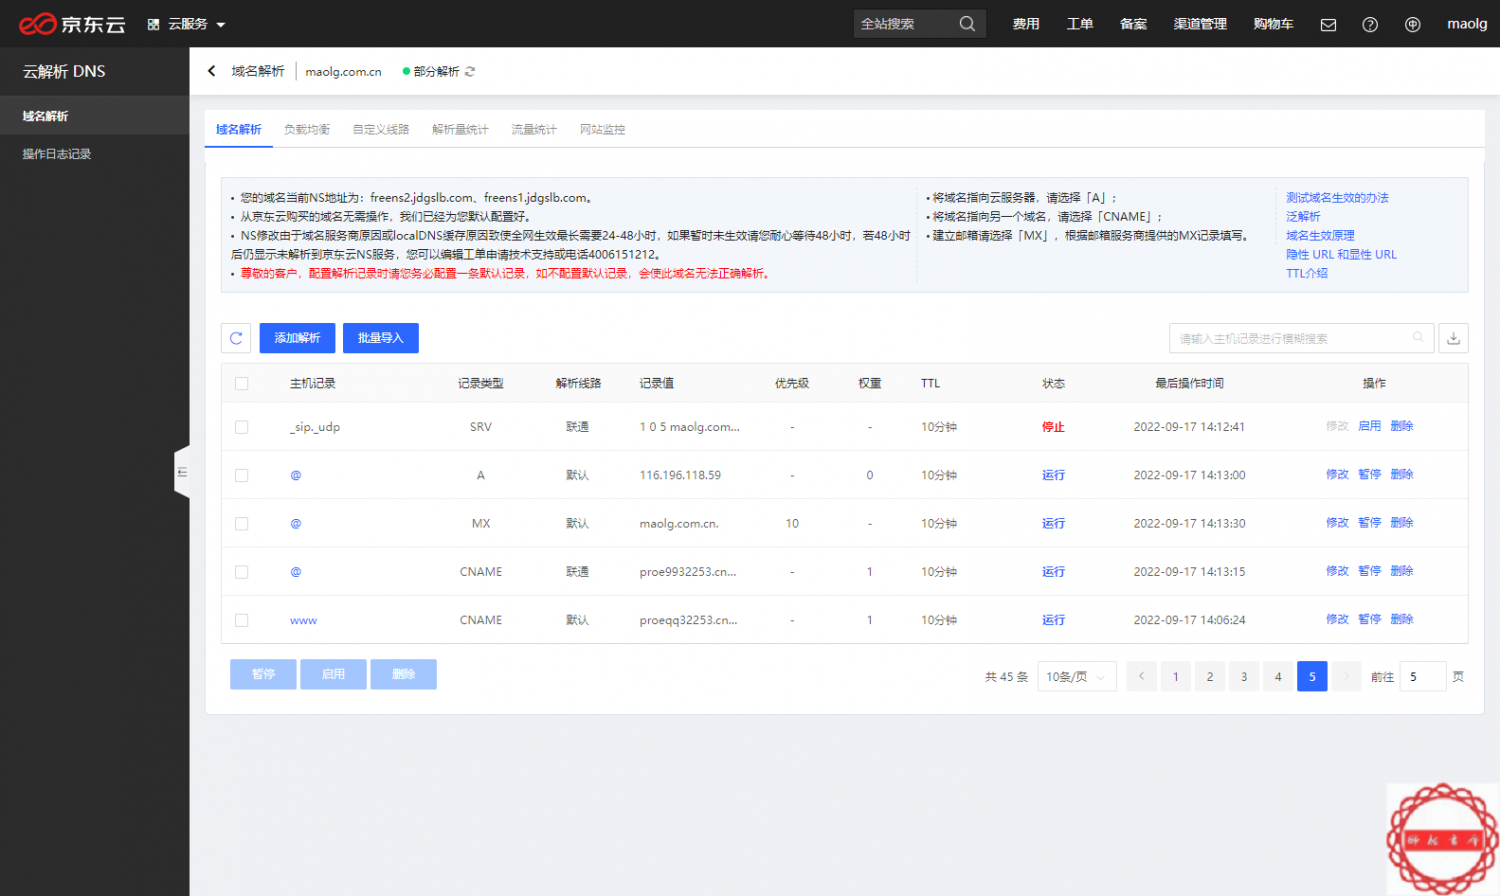Focus the 全站搜索 search field
The height and width of the screenshot is (896, 1500).
pyautogui.click(x=906, y=24)
